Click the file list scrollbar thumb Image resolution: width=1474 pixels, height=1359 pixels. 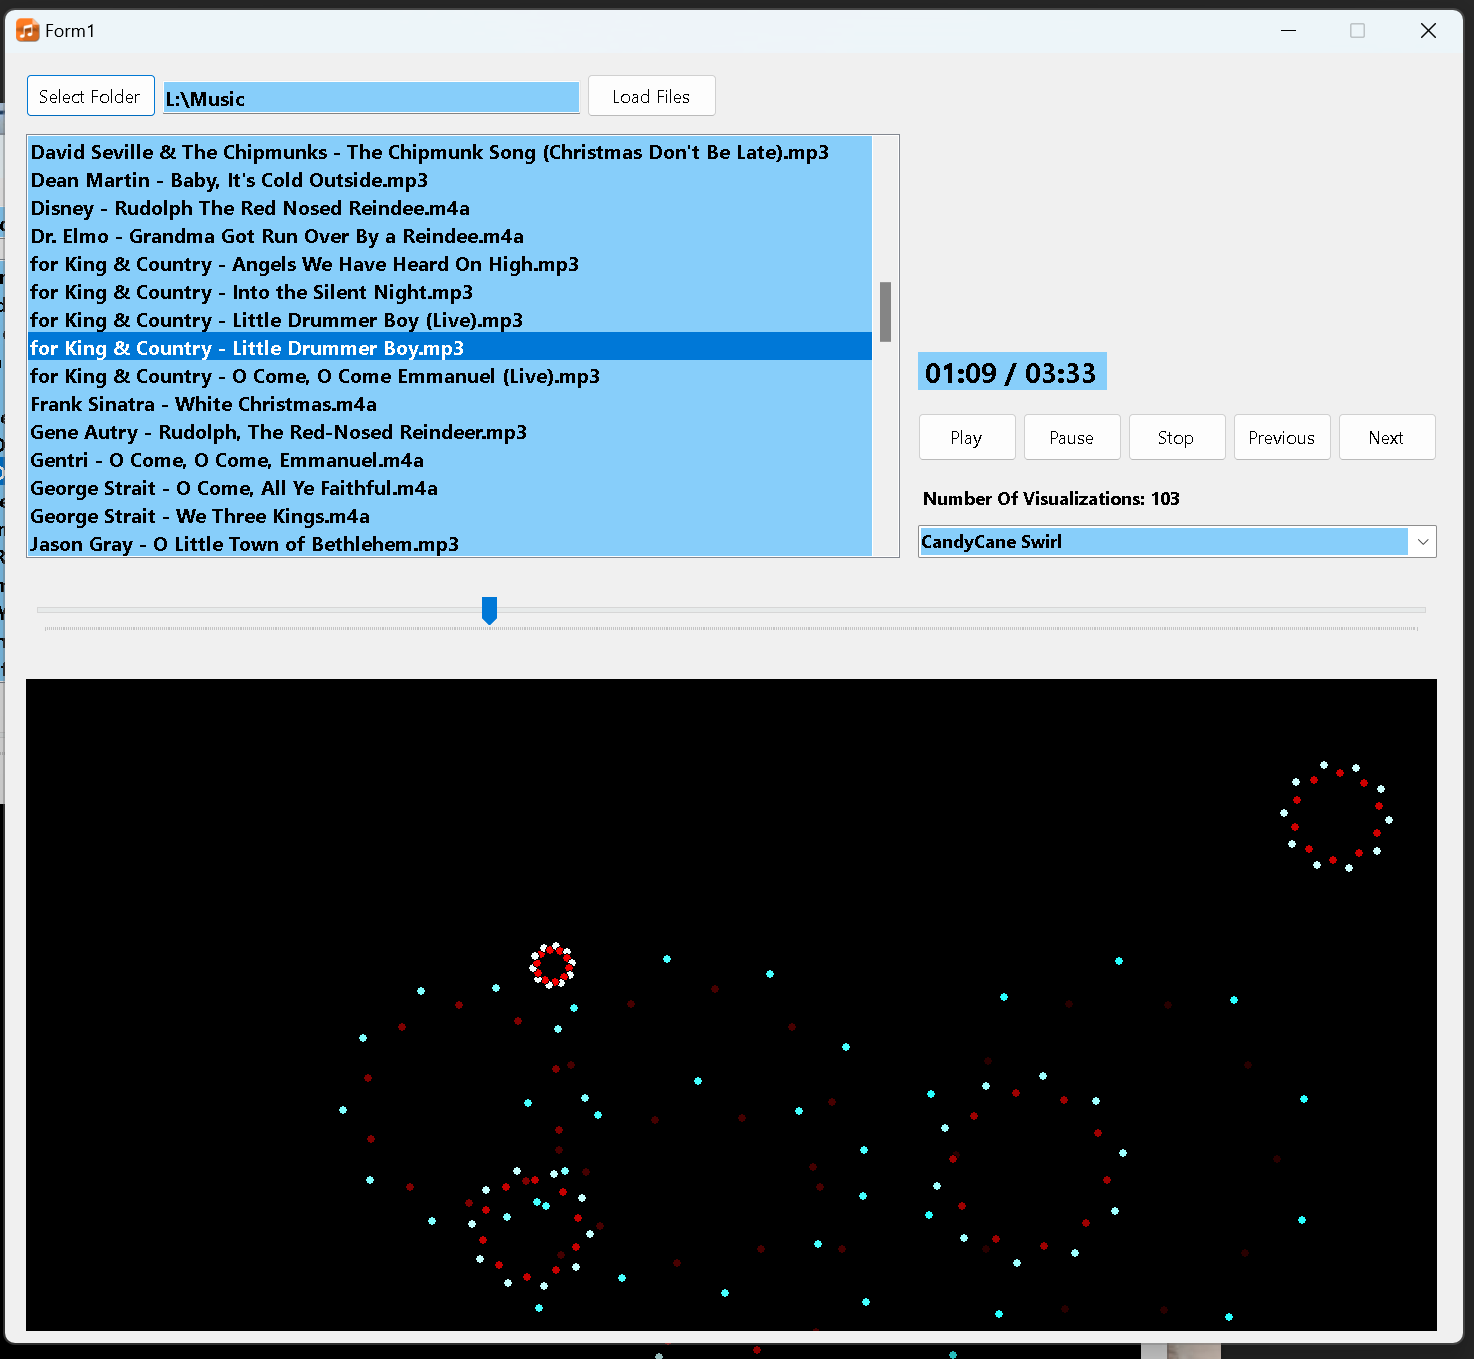(885, 312)
